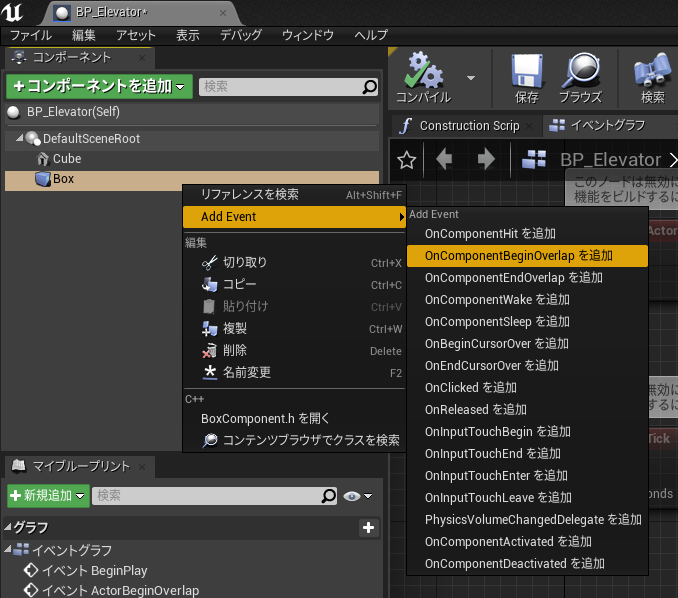Open the Add Event submenu
Screen dimensions: 678x598
[x=295, y=217]
